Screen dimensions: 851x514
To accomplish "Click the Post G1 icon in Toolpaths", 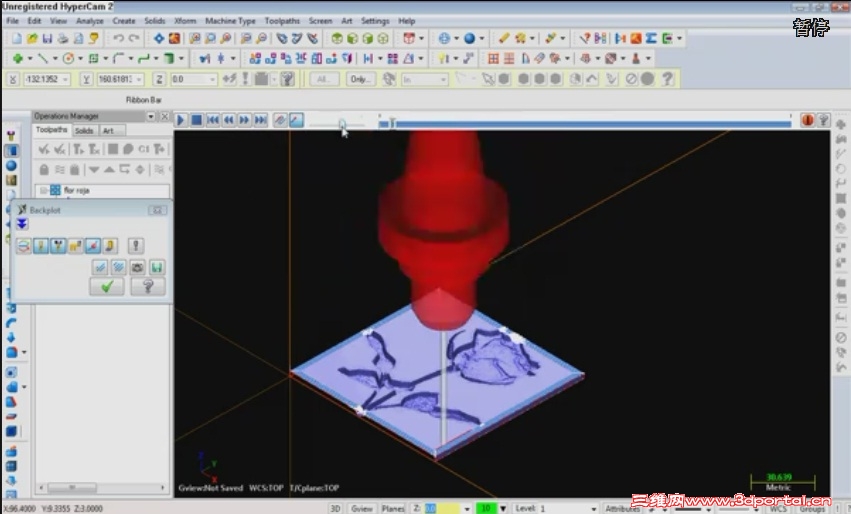I will [144, 149].
